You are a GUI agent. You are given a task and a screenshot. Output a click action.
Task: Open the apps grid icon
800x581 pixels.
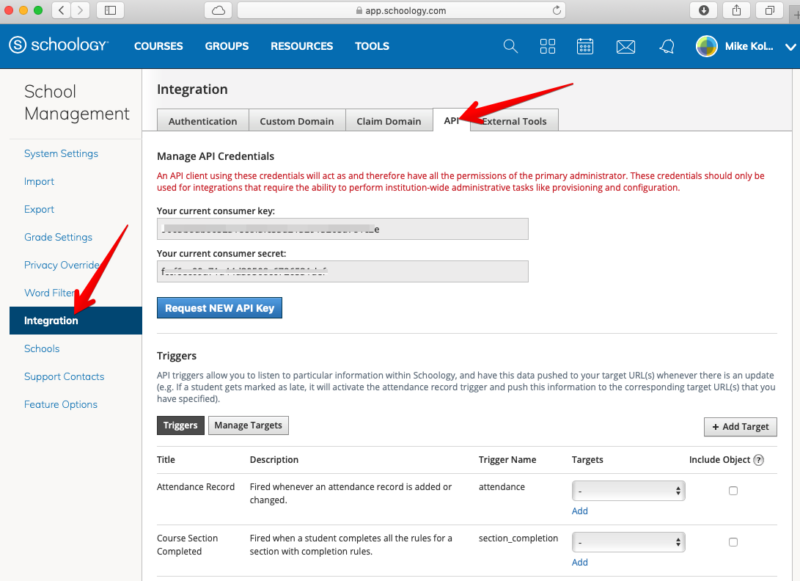point(547,46)
